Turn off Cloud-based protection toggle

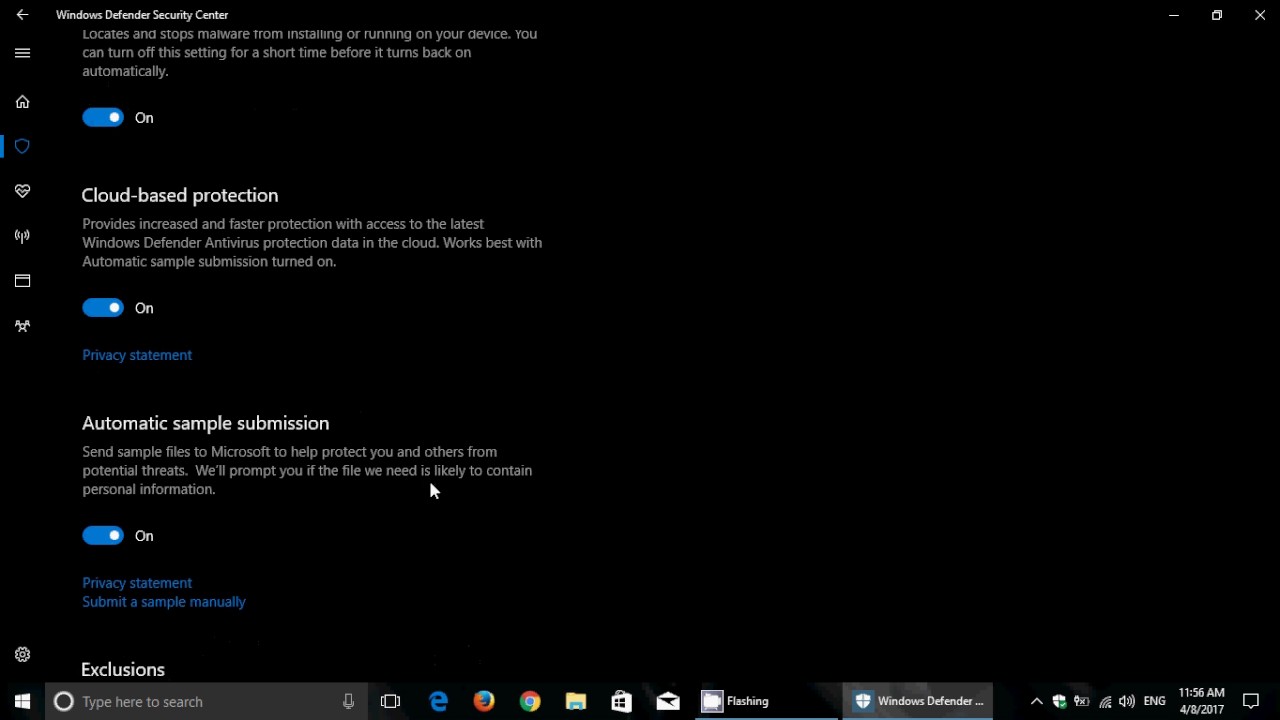pyautogui.click(x=103, y=308)
